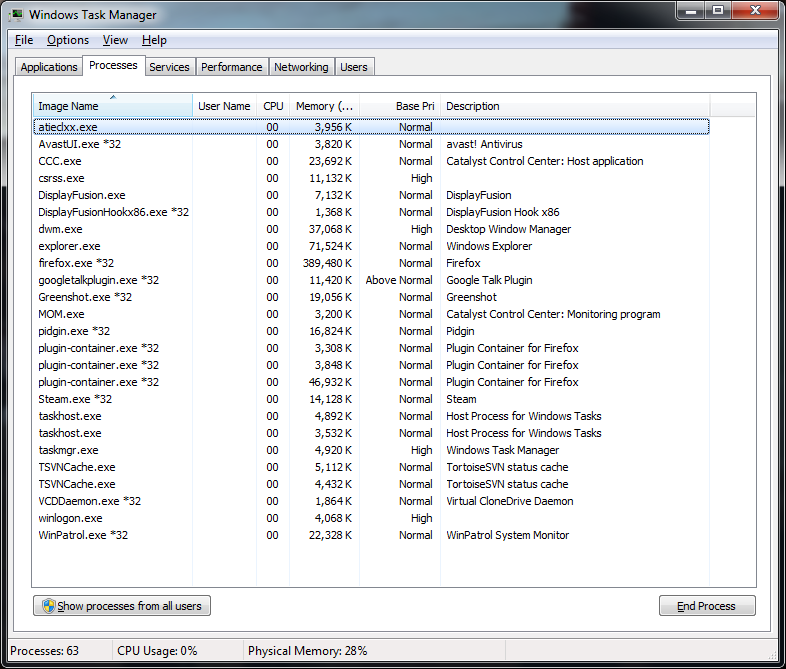This screenshot has height=669, width=786.
Task: Sort by Description column header
Action: 575,106
